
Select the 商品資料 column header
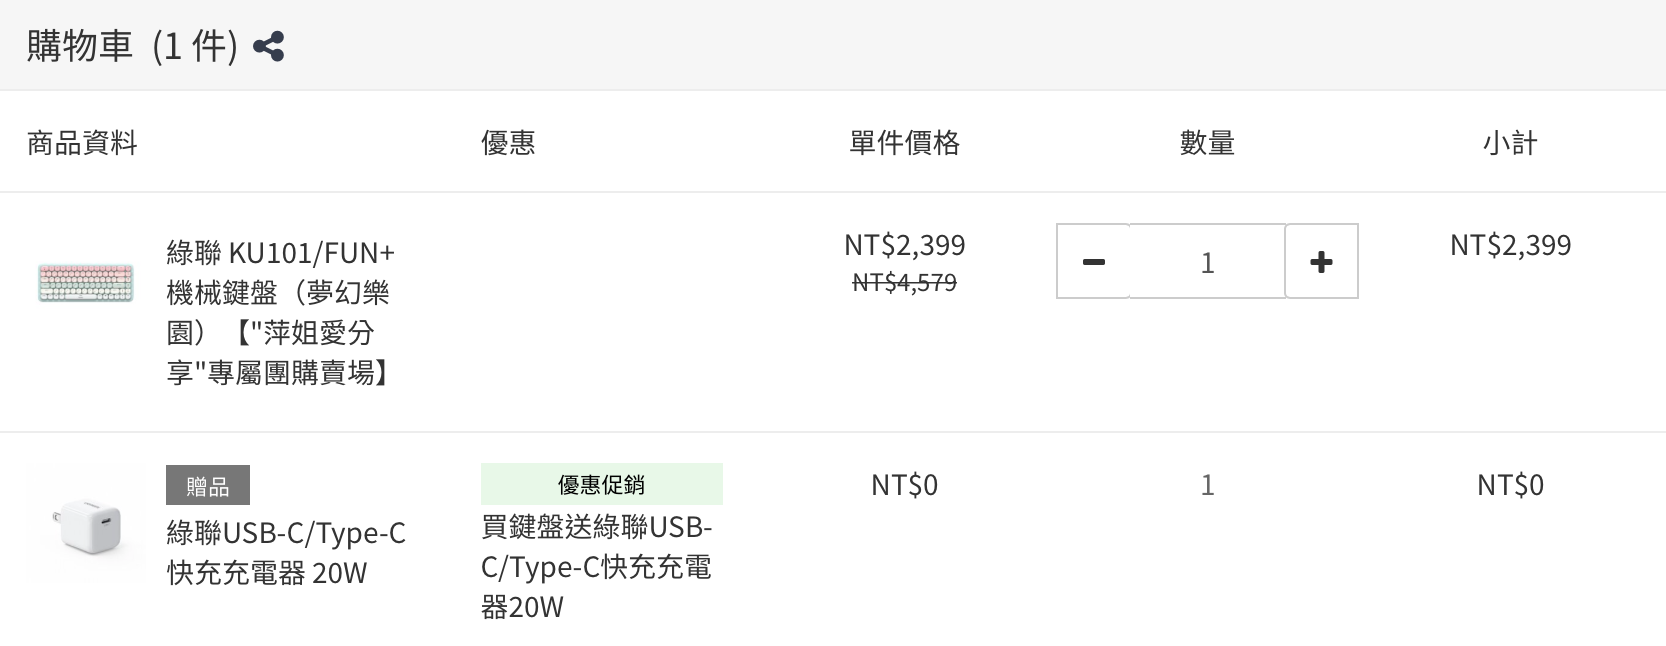click(81, 143)
